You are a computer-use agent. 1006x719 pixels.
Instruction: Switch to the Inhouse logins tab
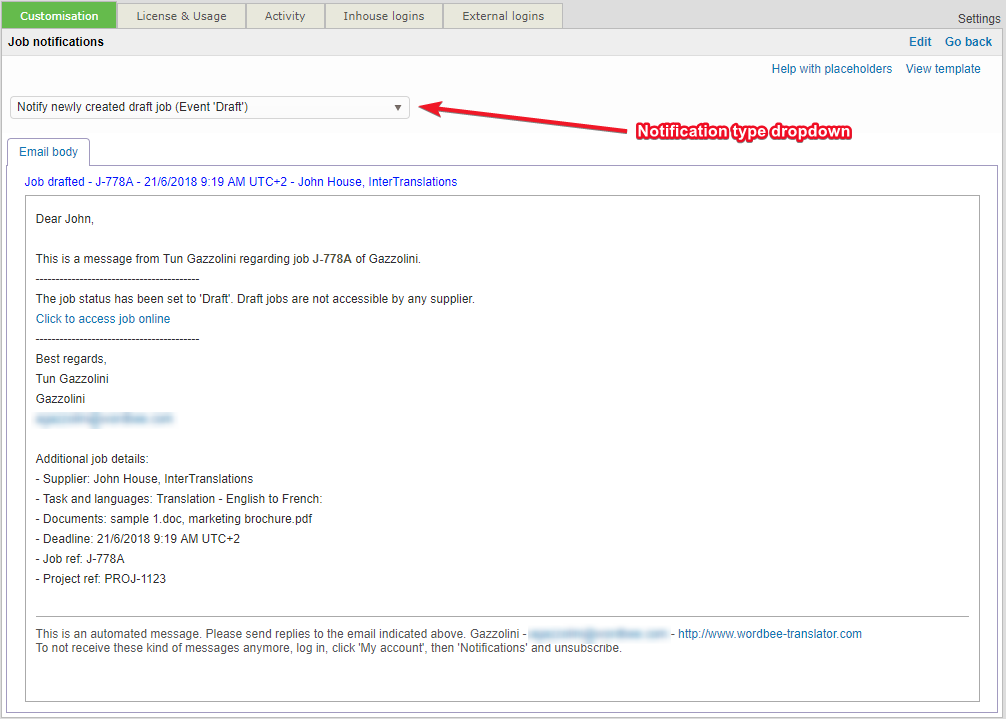click(383, 15)
